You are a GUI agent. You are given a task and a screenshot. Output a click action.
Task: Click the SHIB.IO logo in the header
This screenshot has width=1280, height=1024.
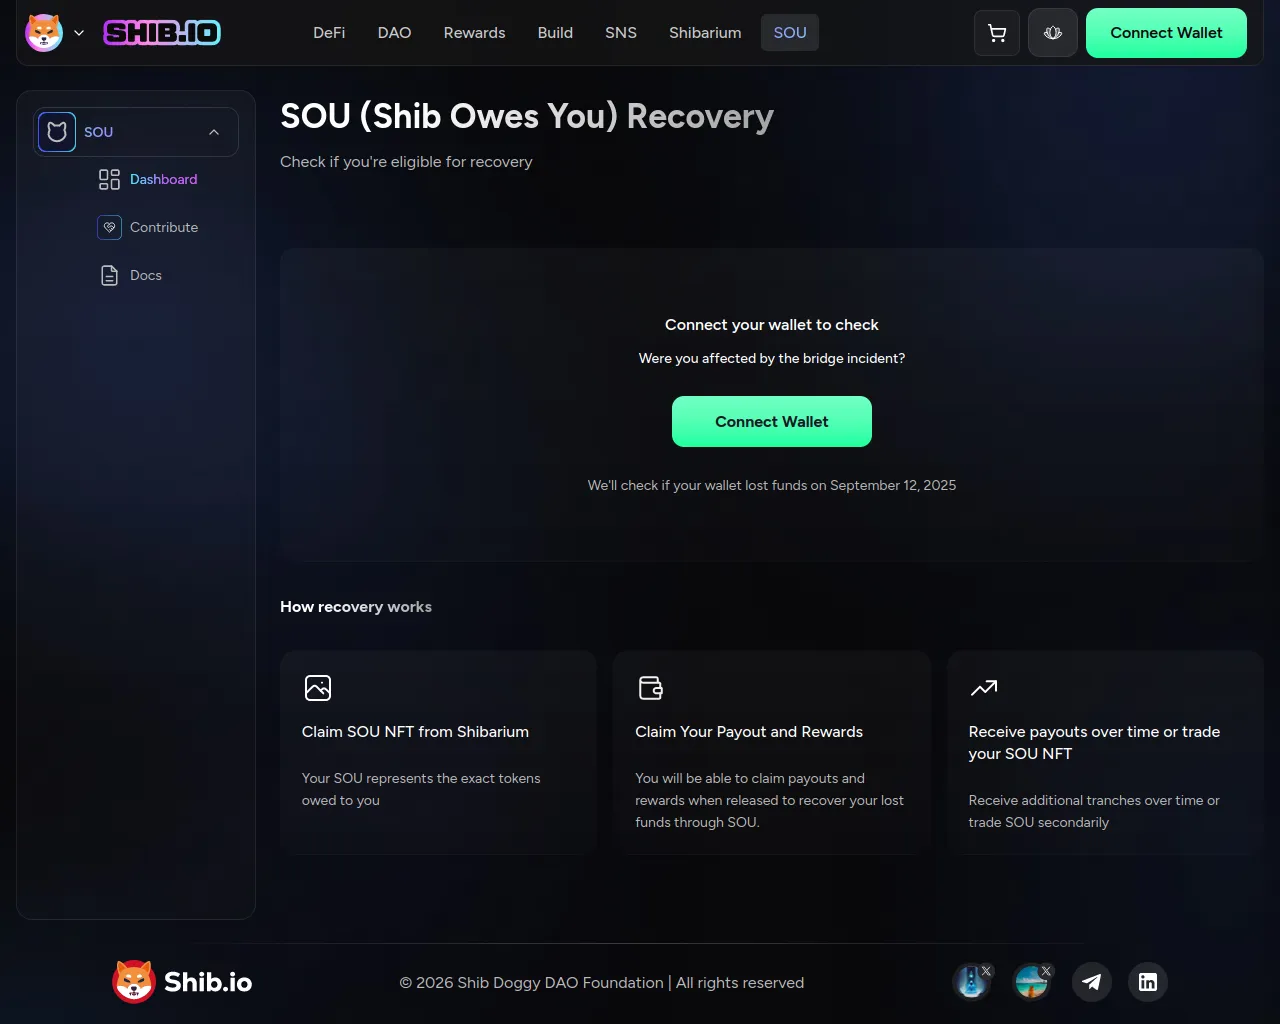[162, 33]
